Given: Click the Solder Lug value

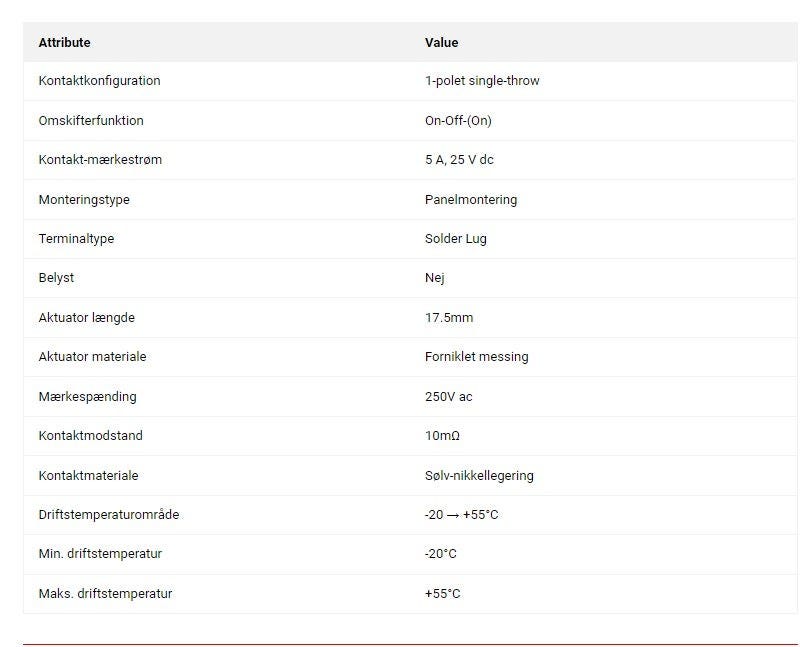Looking at the screenshot, I should tap(456, 239).
